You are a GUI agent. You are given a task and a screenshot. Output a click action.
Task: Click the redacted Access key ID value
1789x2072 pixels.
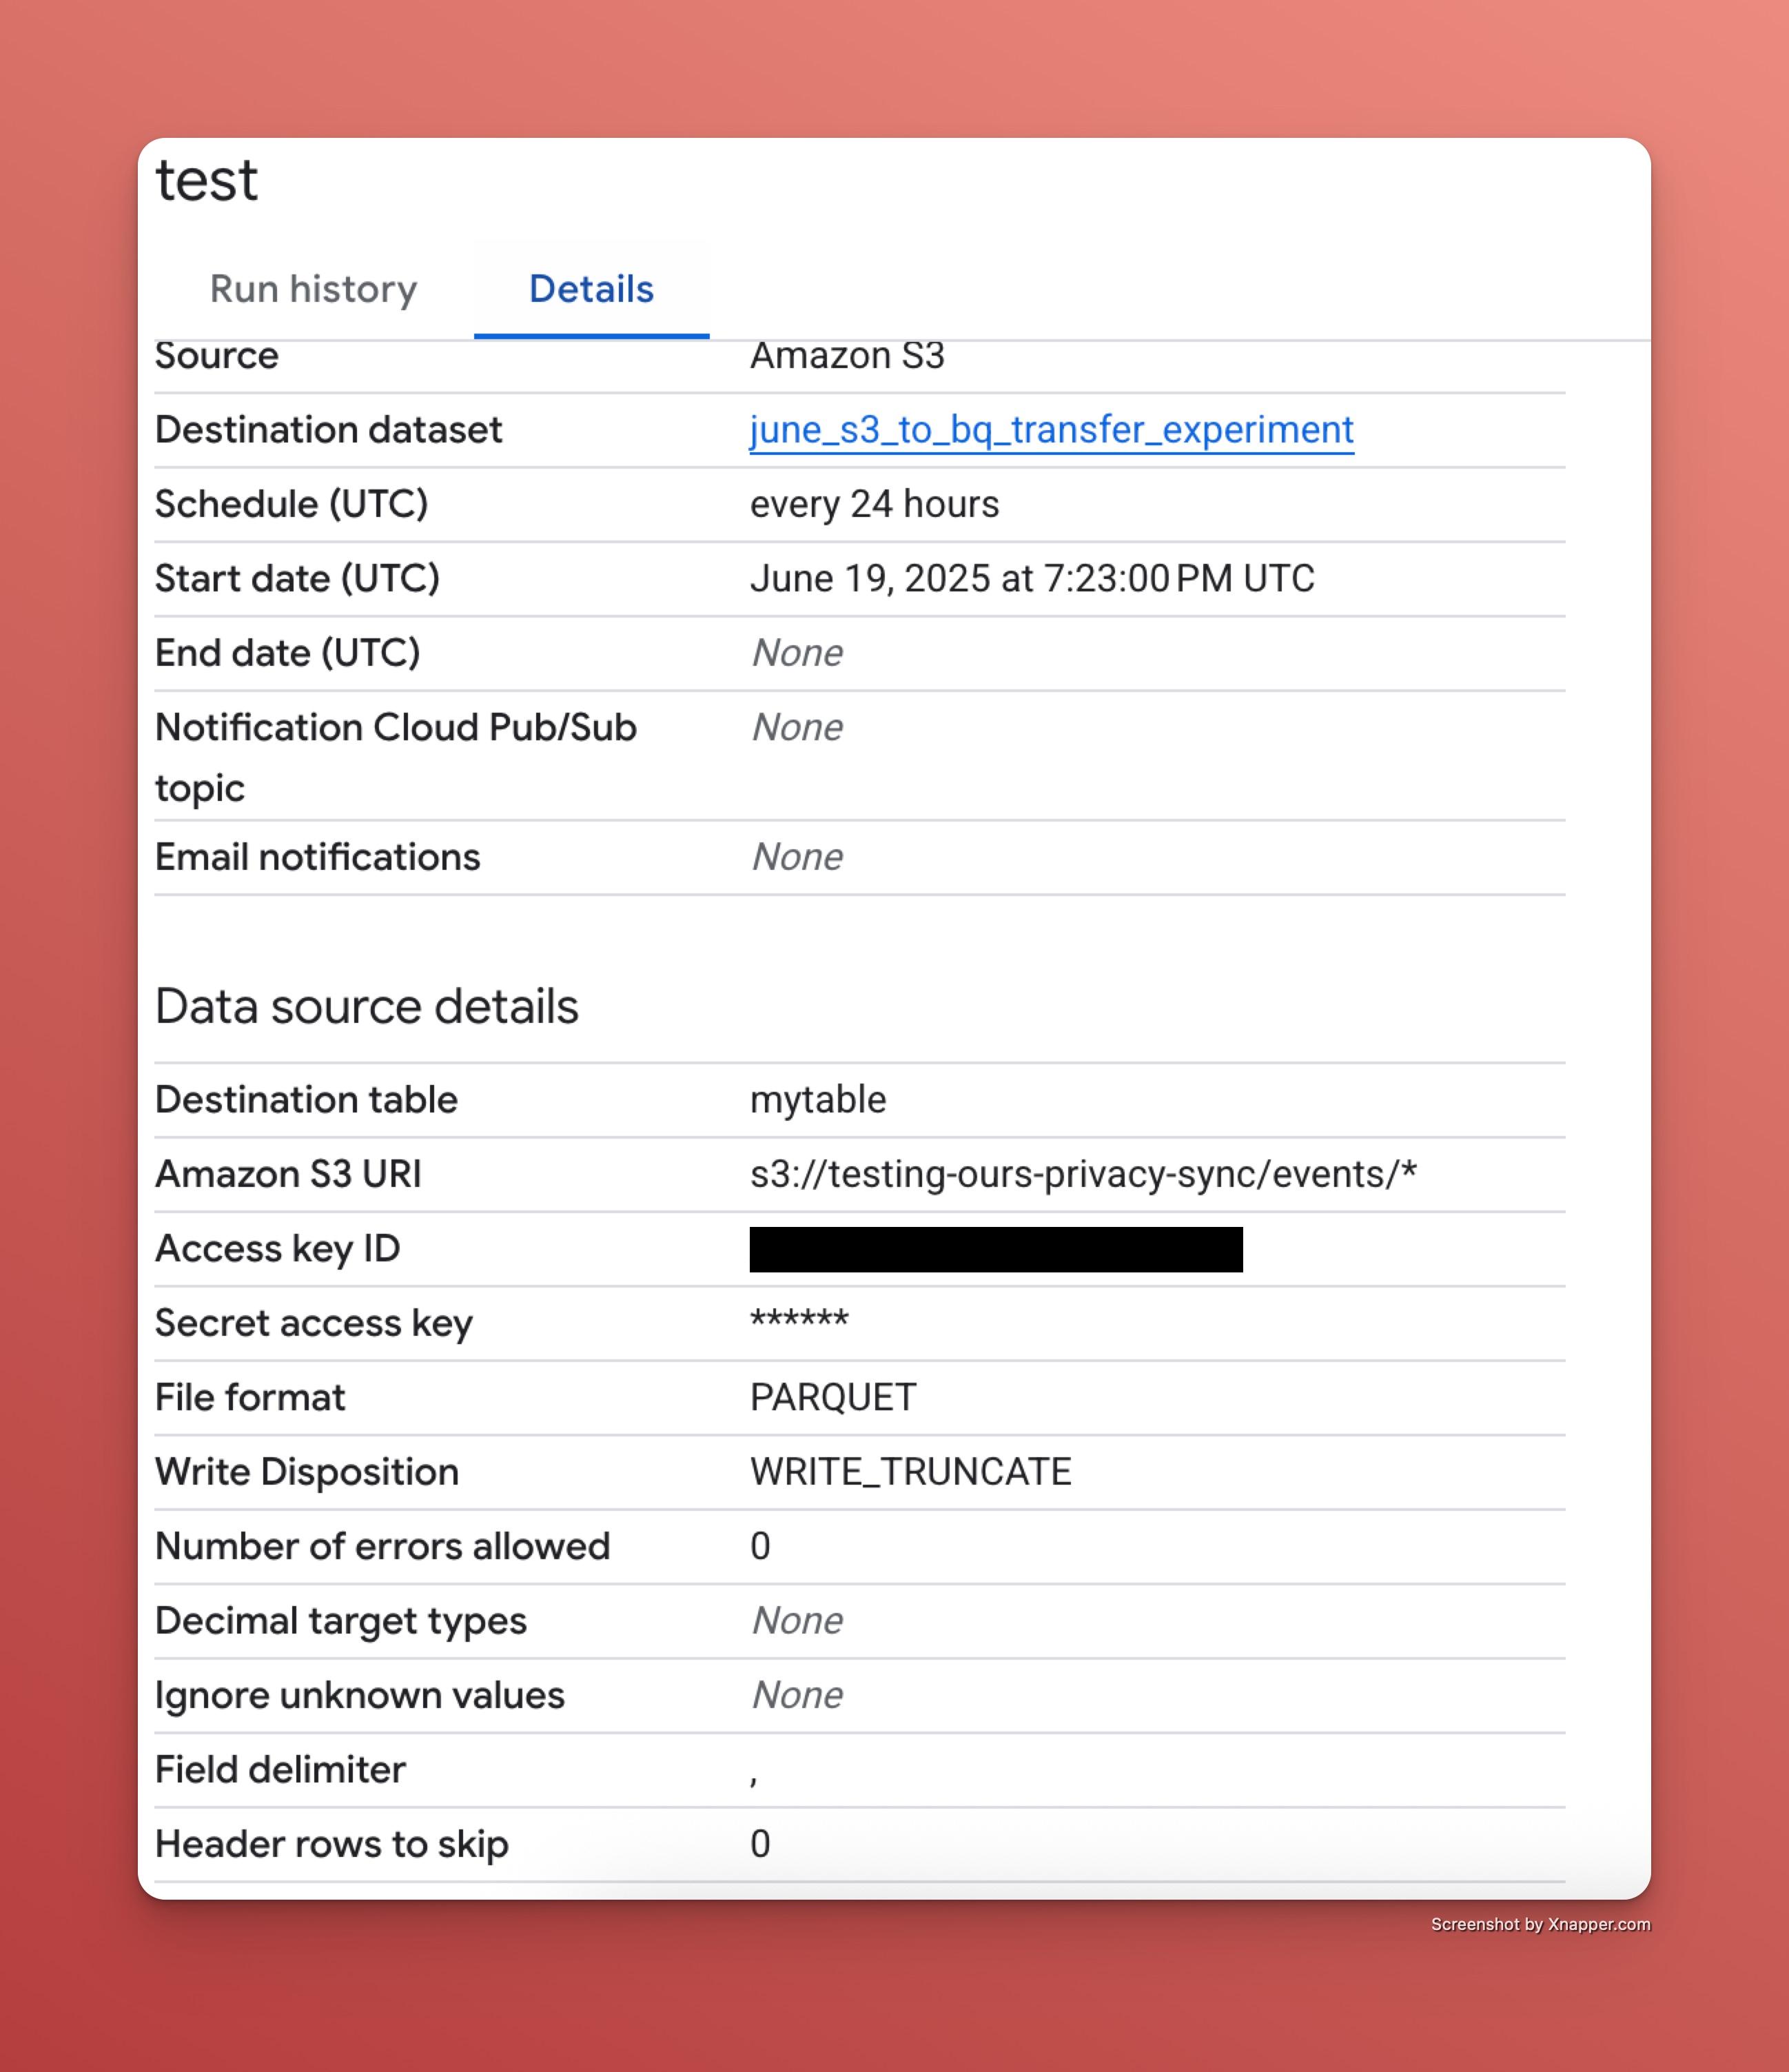tap(995, 1249)
